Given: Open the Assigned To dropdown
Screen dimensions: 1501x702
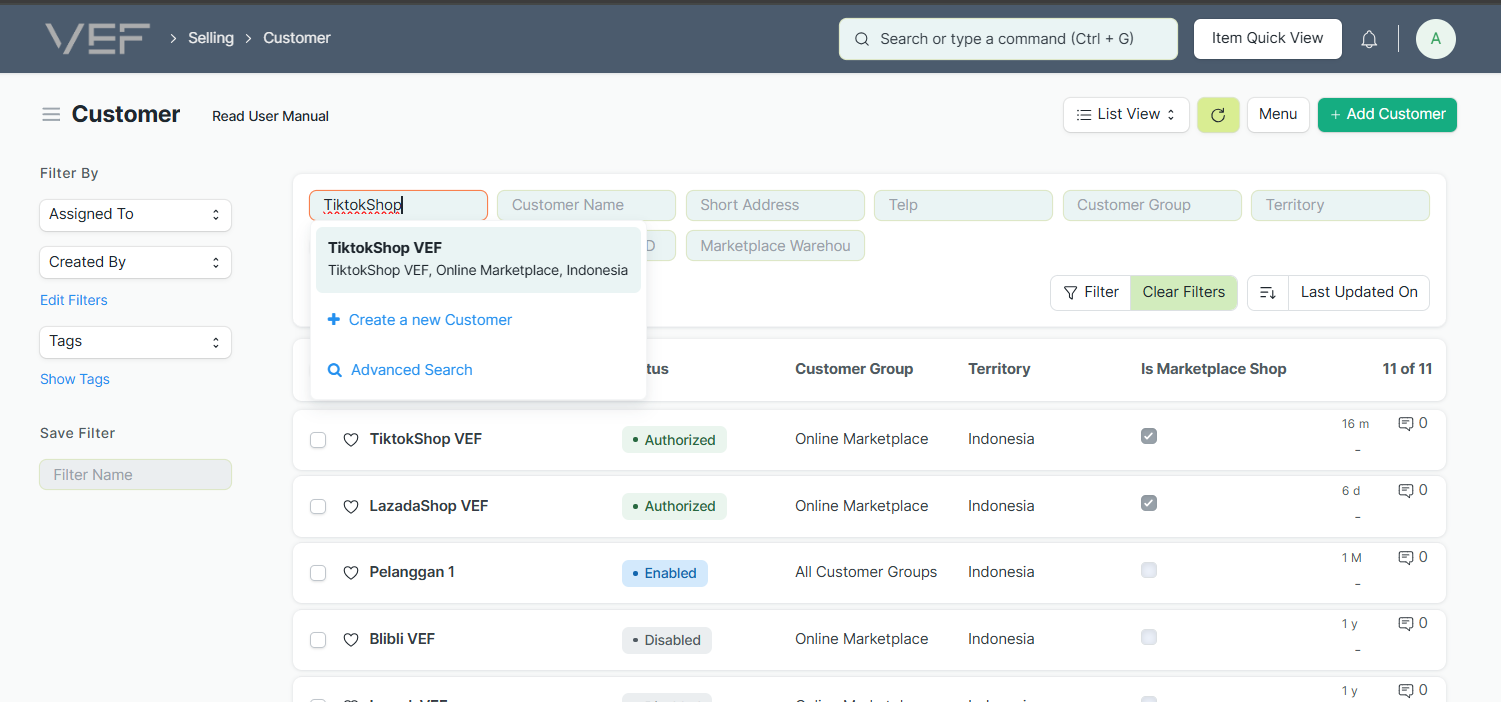Looking at the screenshot, I should click(x=135, y=214).
